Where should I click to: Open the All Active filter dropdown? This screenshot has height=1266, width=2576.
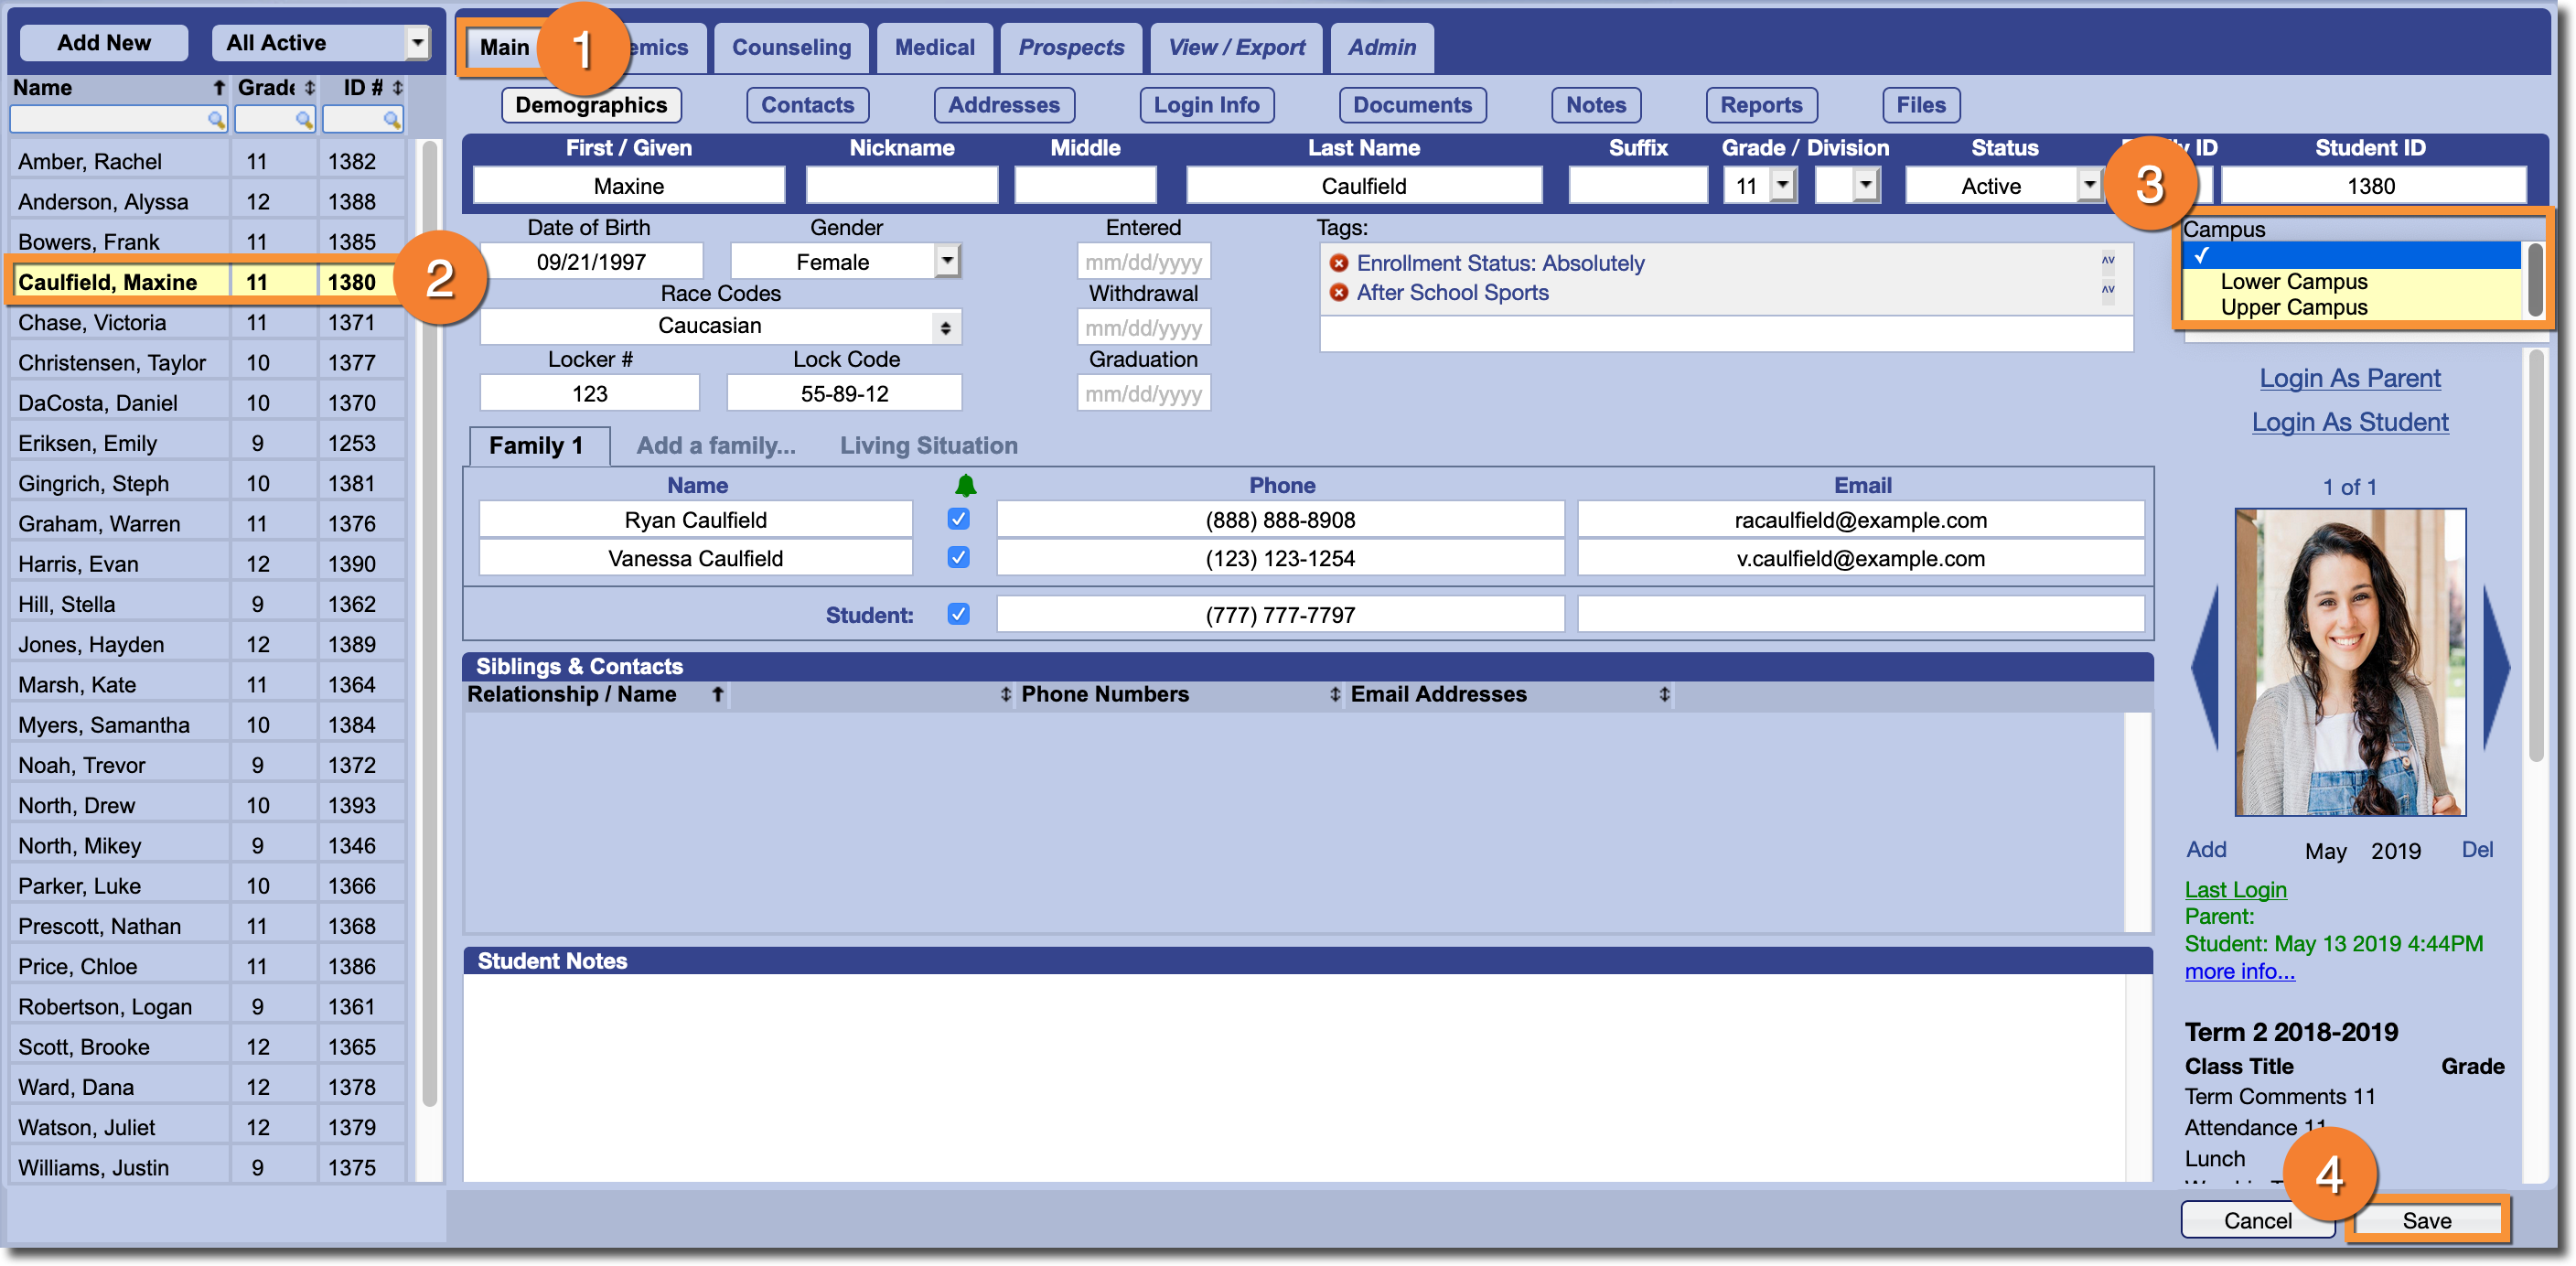point(417,43)
